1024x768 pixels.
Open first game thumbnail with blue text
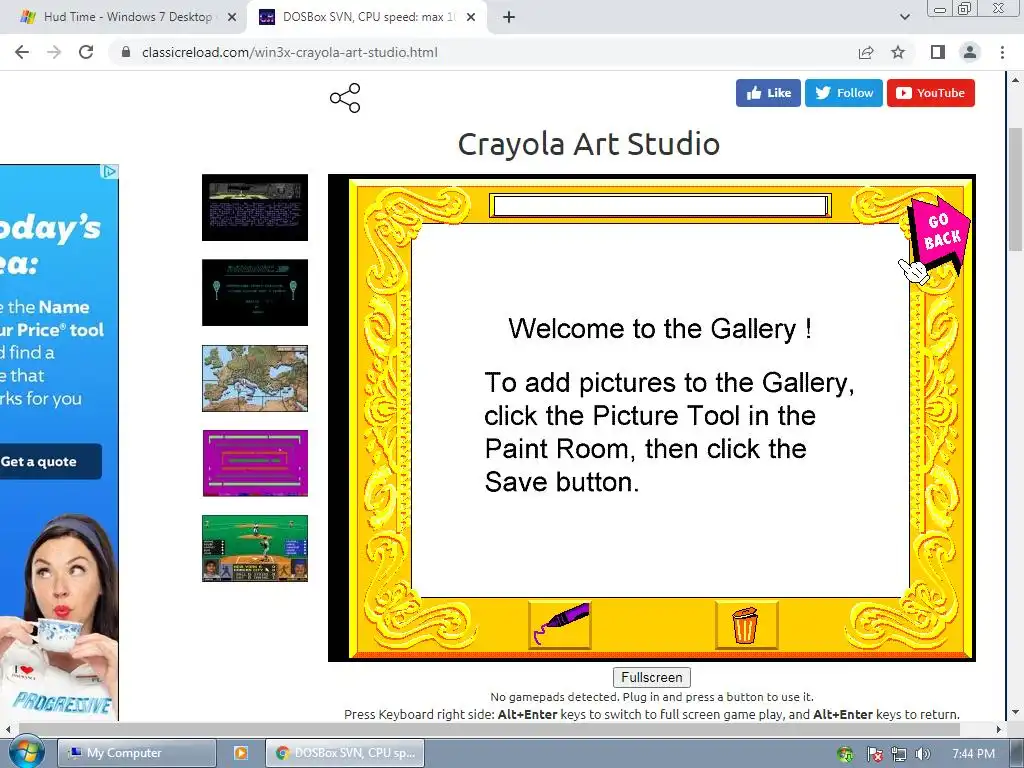[255, 208]
